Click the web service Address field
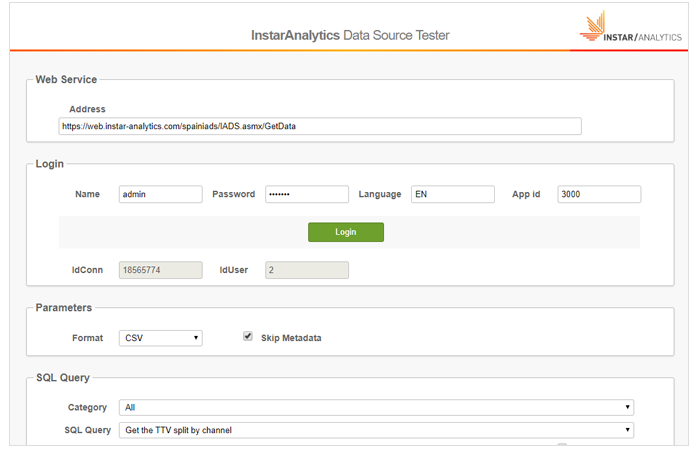Screen dimensions: 700x450 (320, 127)
